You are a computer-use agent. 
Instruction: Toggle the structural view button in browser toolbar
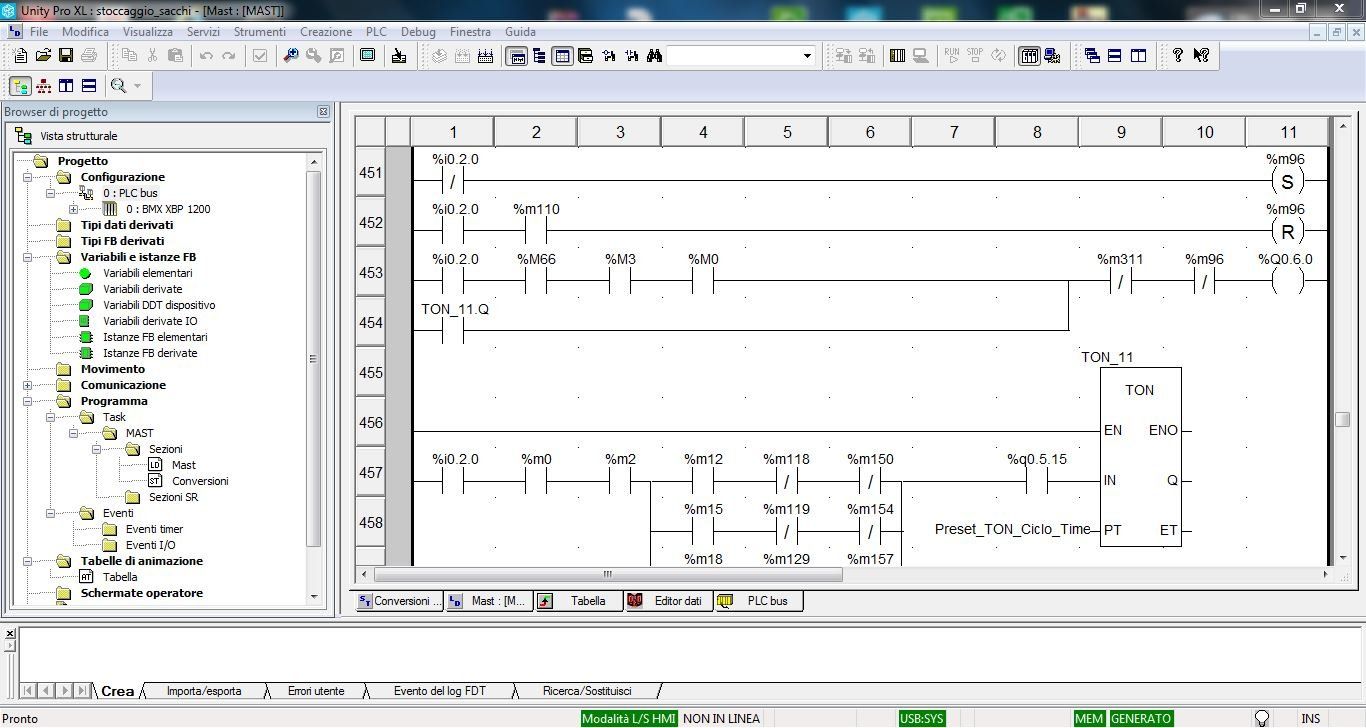[20, 86]
